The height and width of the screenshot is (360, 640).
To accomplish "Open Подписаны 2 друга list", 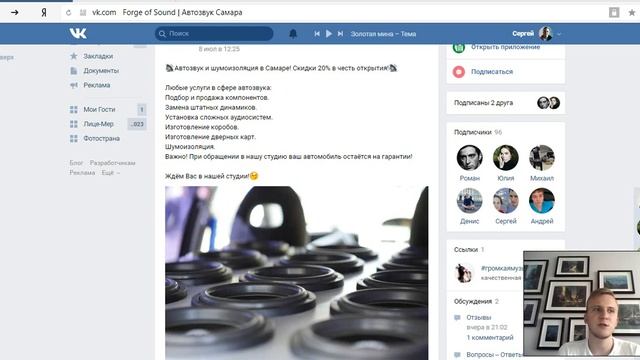I will [x=483, y=103].
